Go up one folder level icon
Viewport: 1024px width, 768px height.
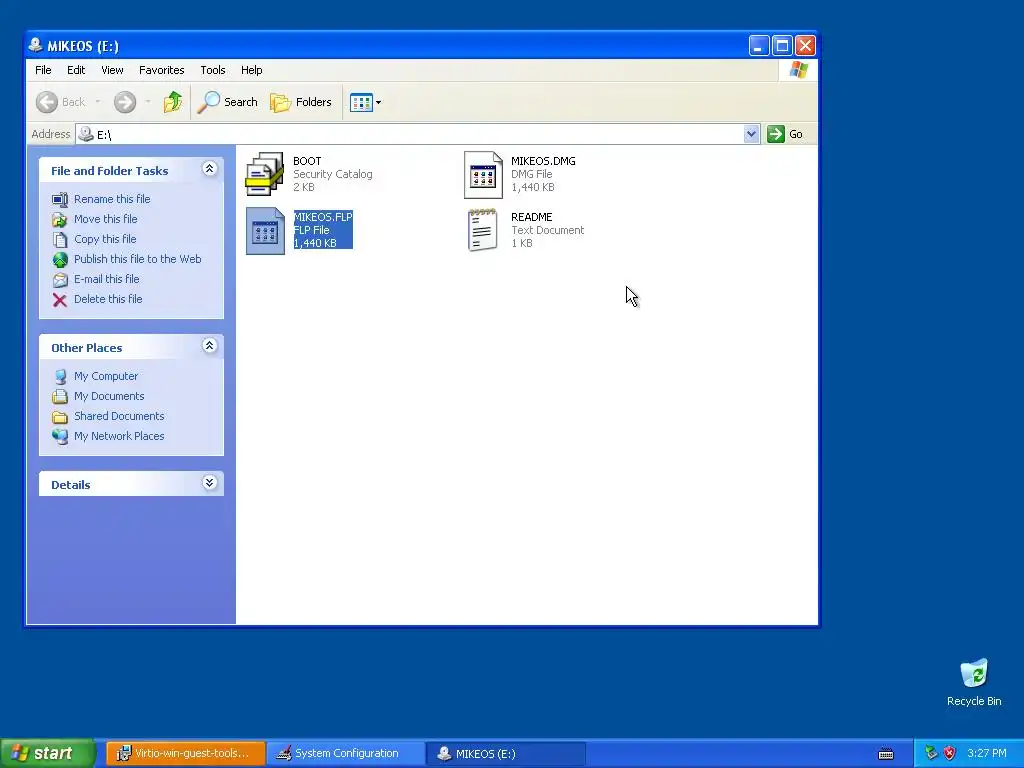pyautogui.click(x=173, y=102)
